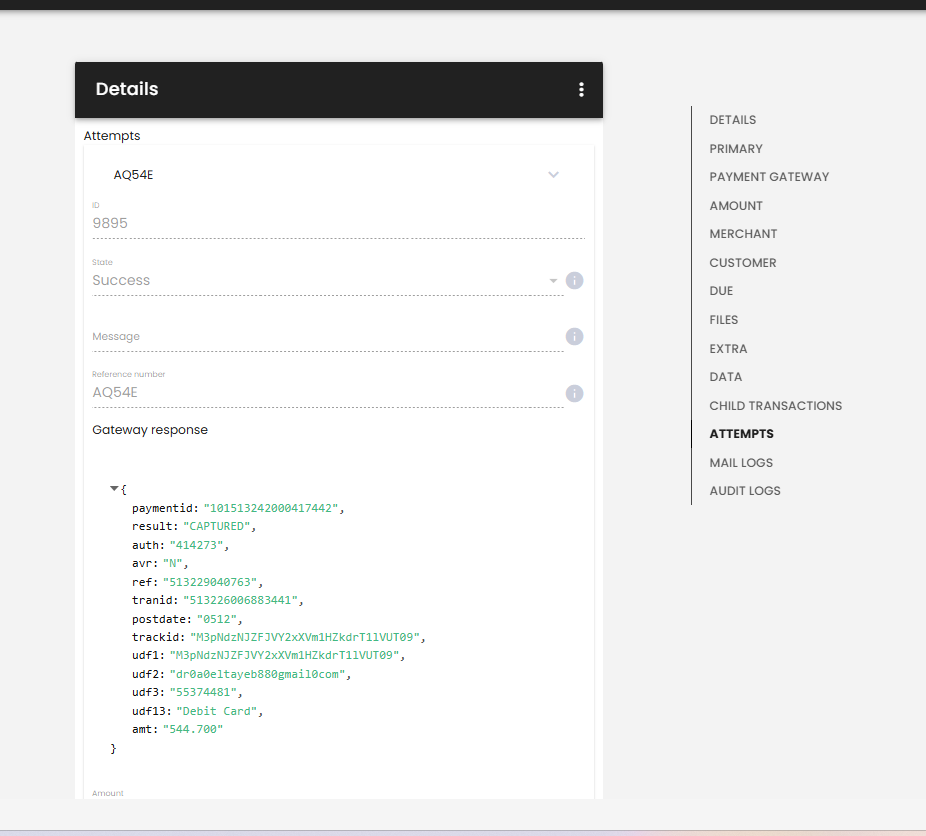Click the Message input field
Screen dimensions: 926x836
[x=328, y=337]
